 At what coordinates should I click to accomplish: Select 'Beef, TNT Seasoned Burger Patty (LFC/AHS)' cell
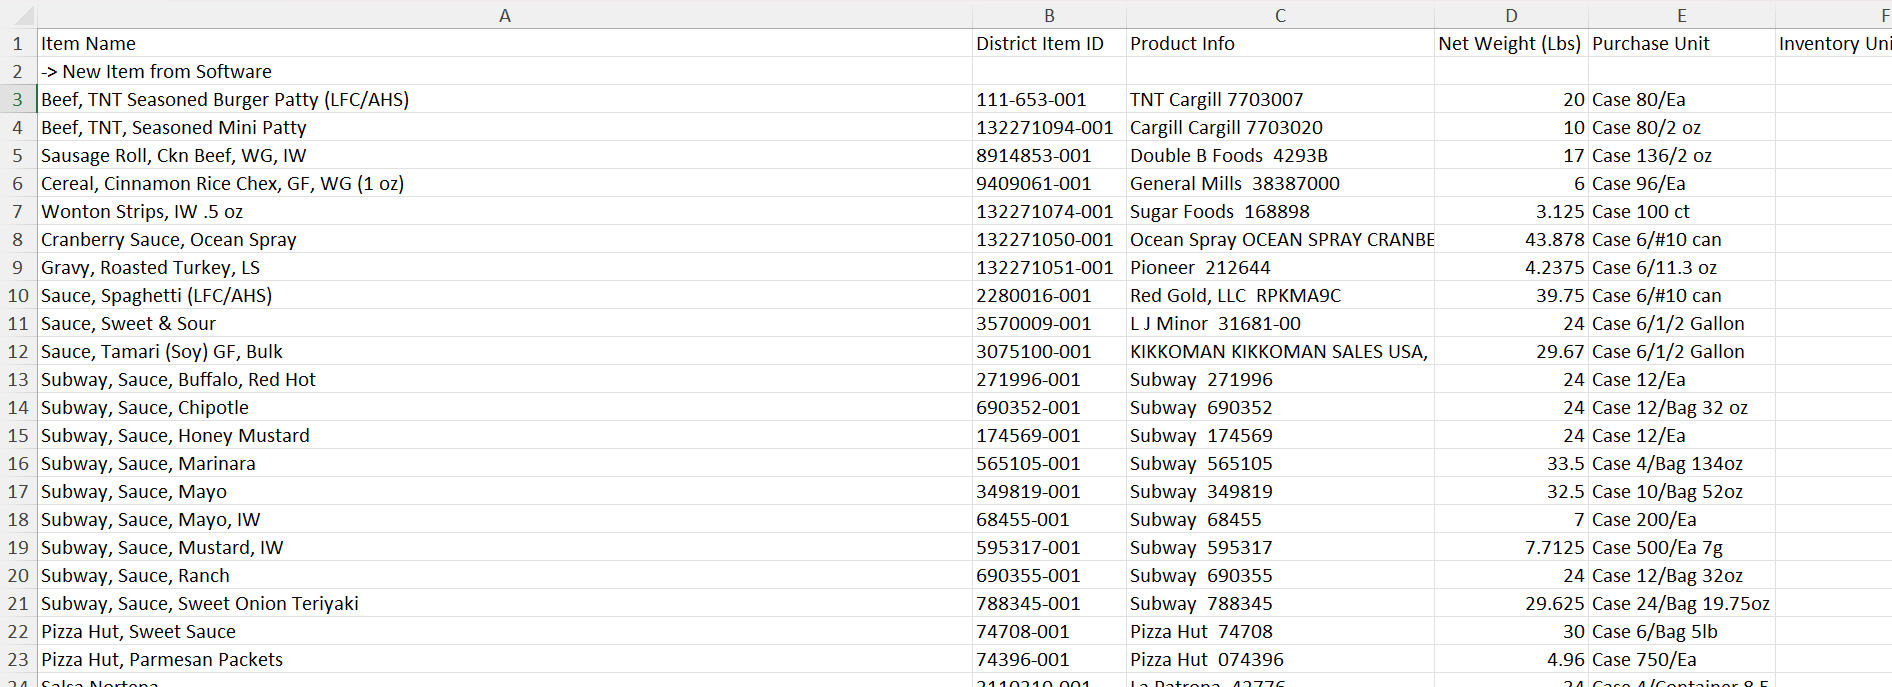point(505,99)
